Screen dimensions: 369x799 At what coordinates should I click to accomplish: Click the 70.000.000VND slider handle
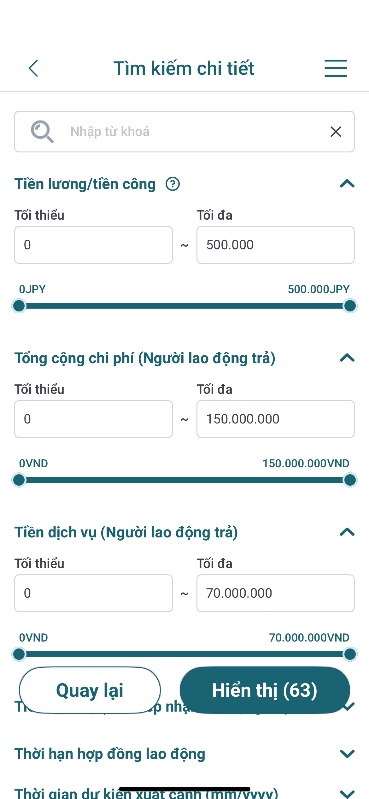tap(350, 654)
